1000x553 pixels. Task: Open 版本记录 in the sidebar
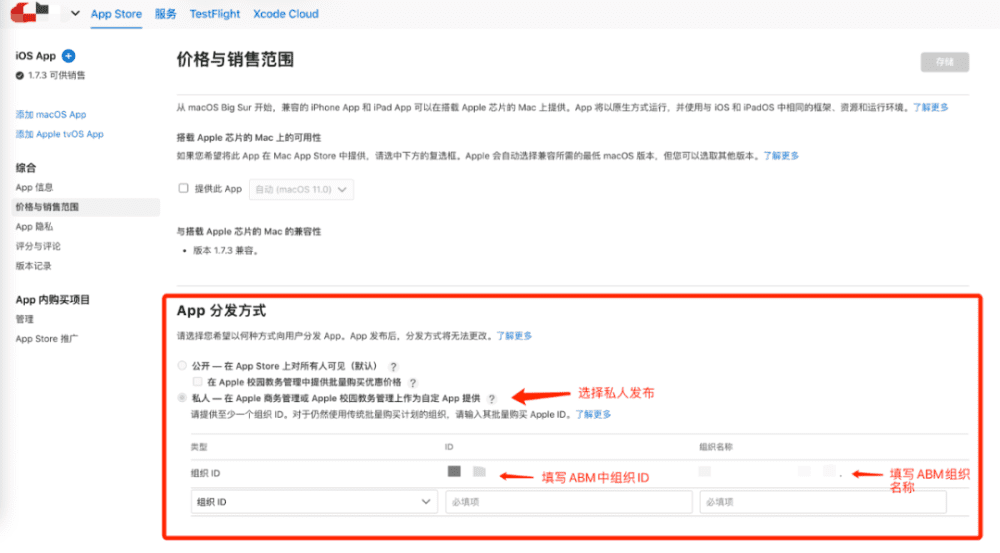[x=34, y=266]
